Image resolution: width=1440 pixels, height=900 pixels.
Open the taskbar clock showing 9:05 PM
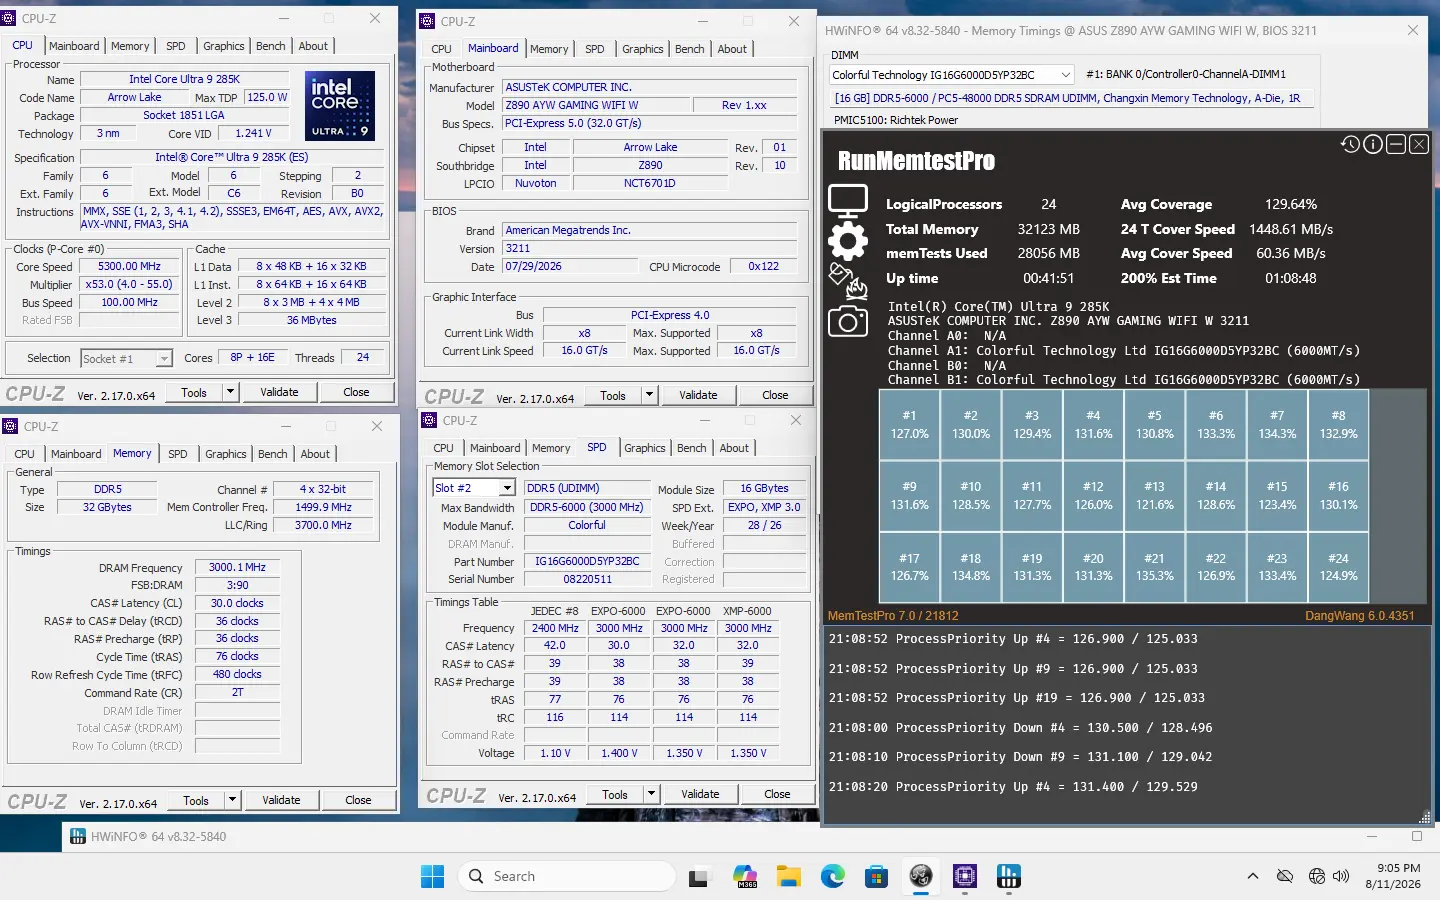click(x=1392, y=876)
